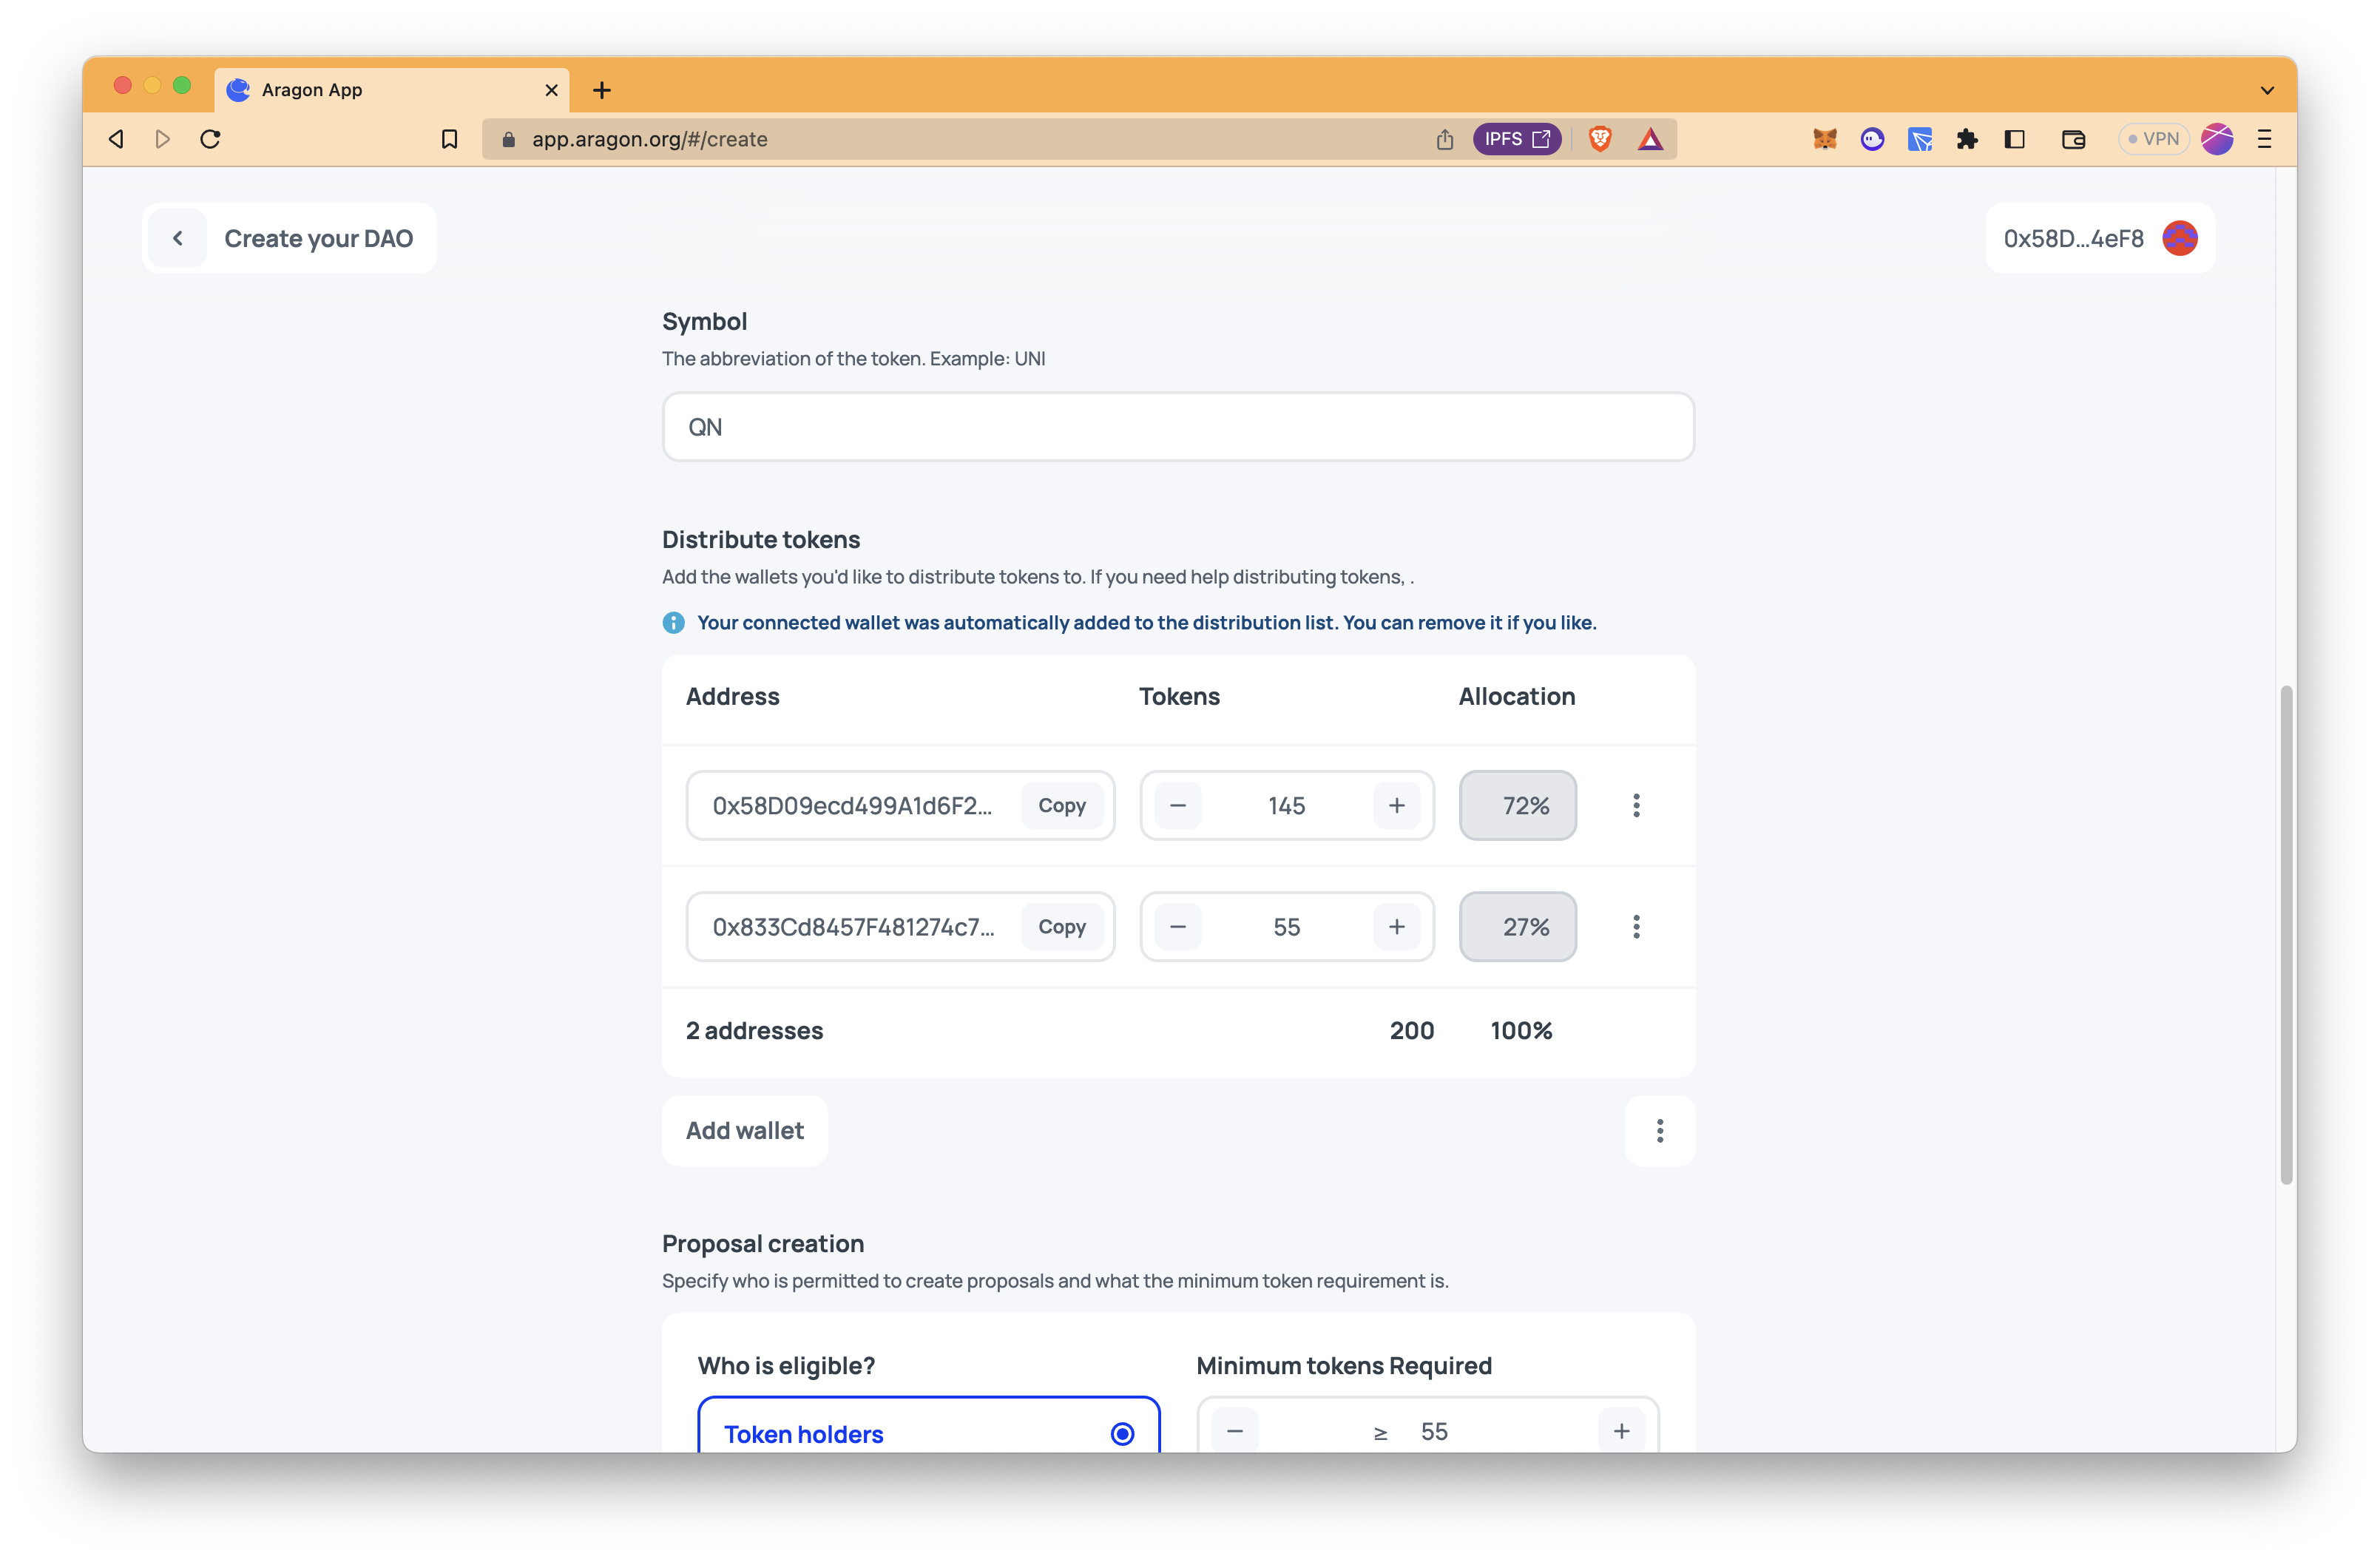The height and width of the screenshot is (1562, 2380).
Task: Open Brave Shields lion icon
Action: pos(1600,139)
